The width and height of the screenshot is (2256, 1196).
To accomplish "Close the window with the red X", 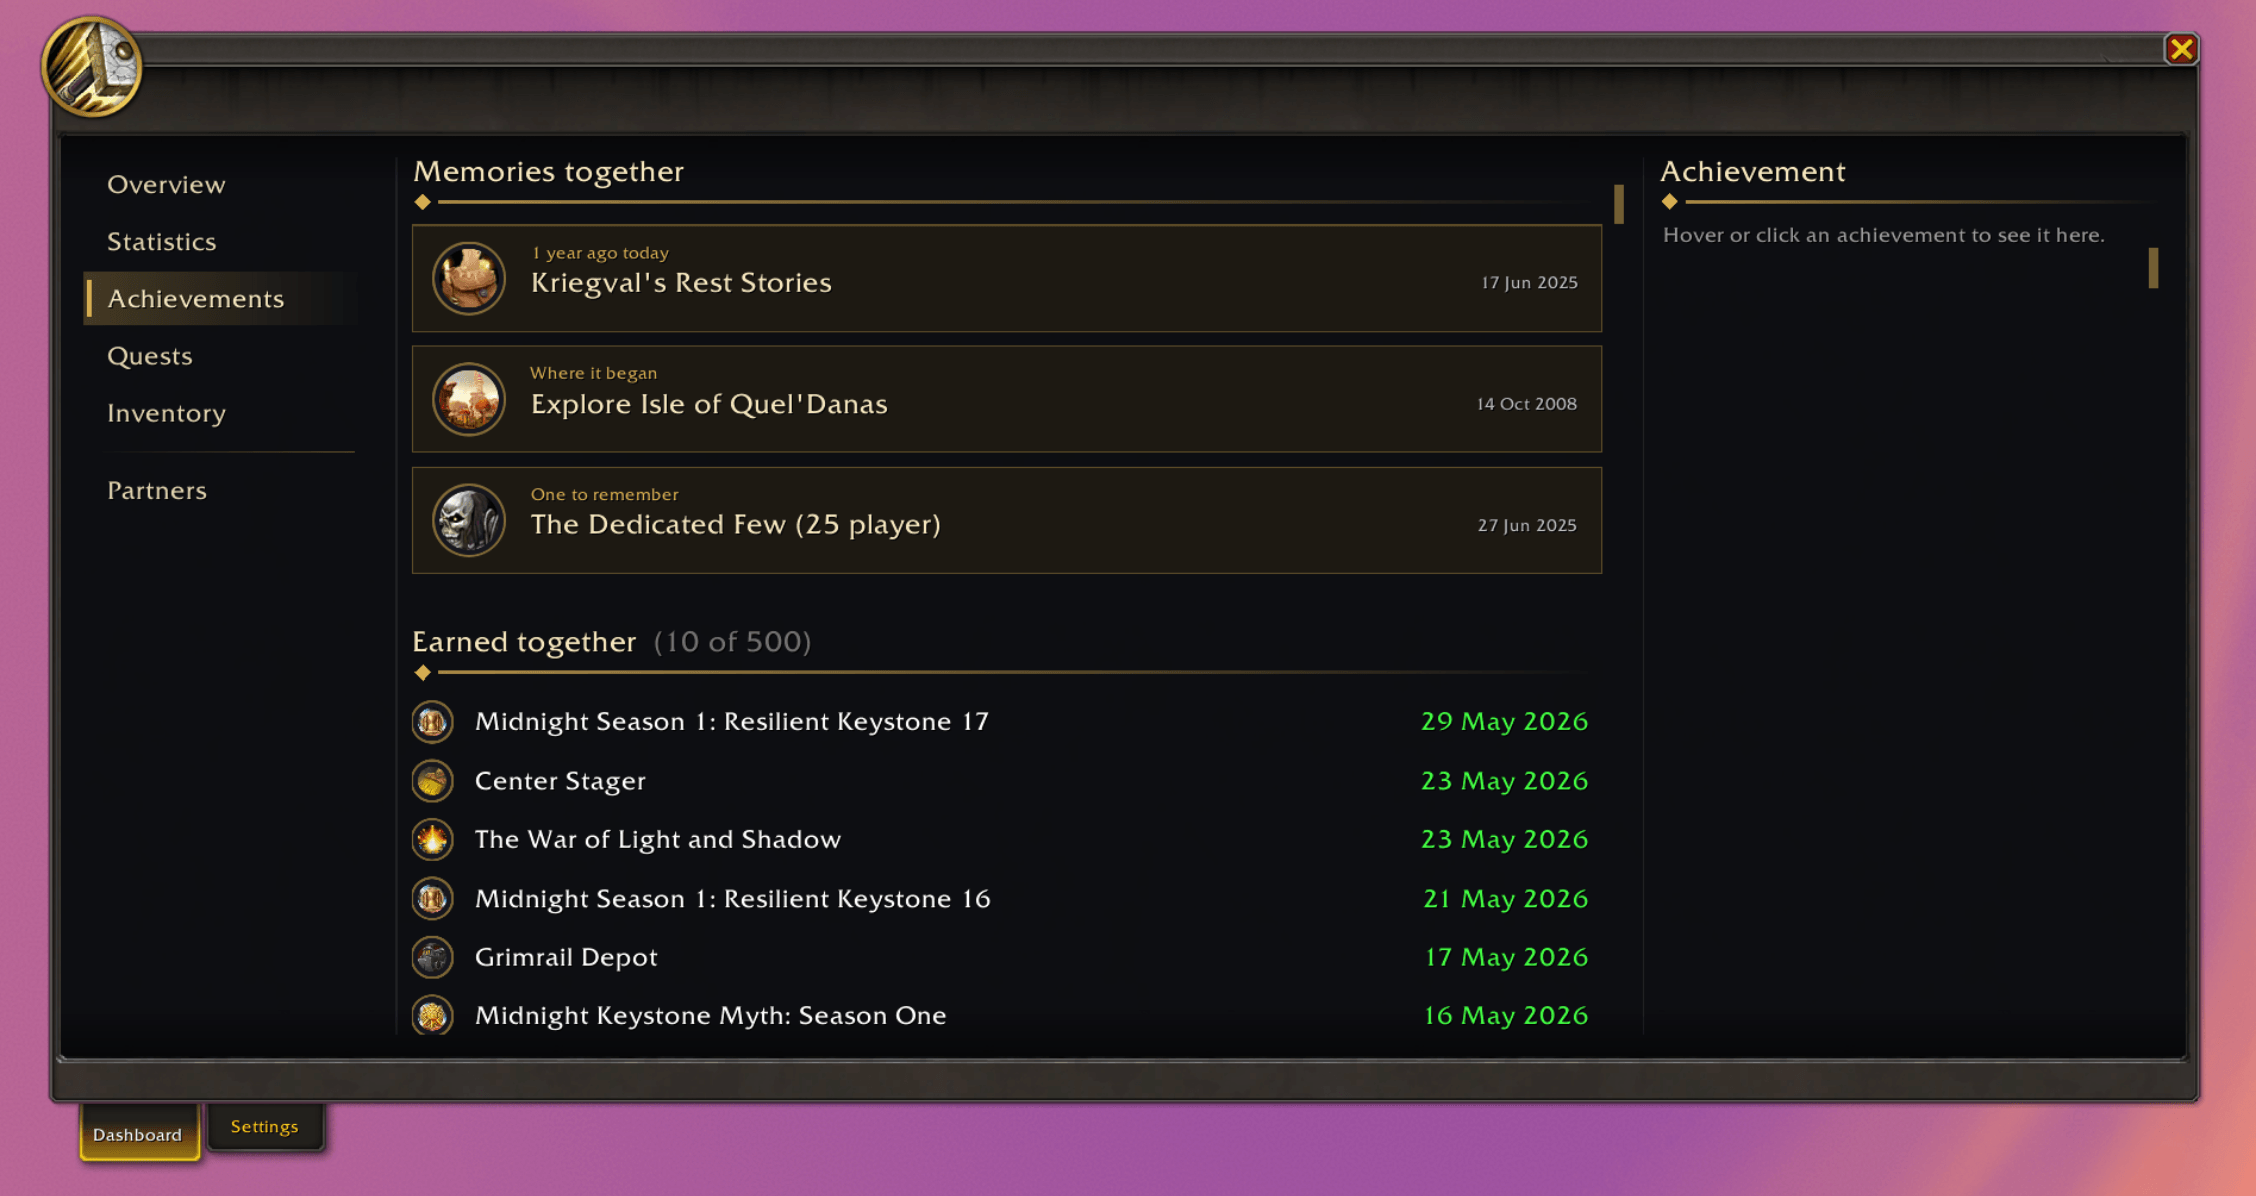I will pyautogui.click(x=2181, y=49).
